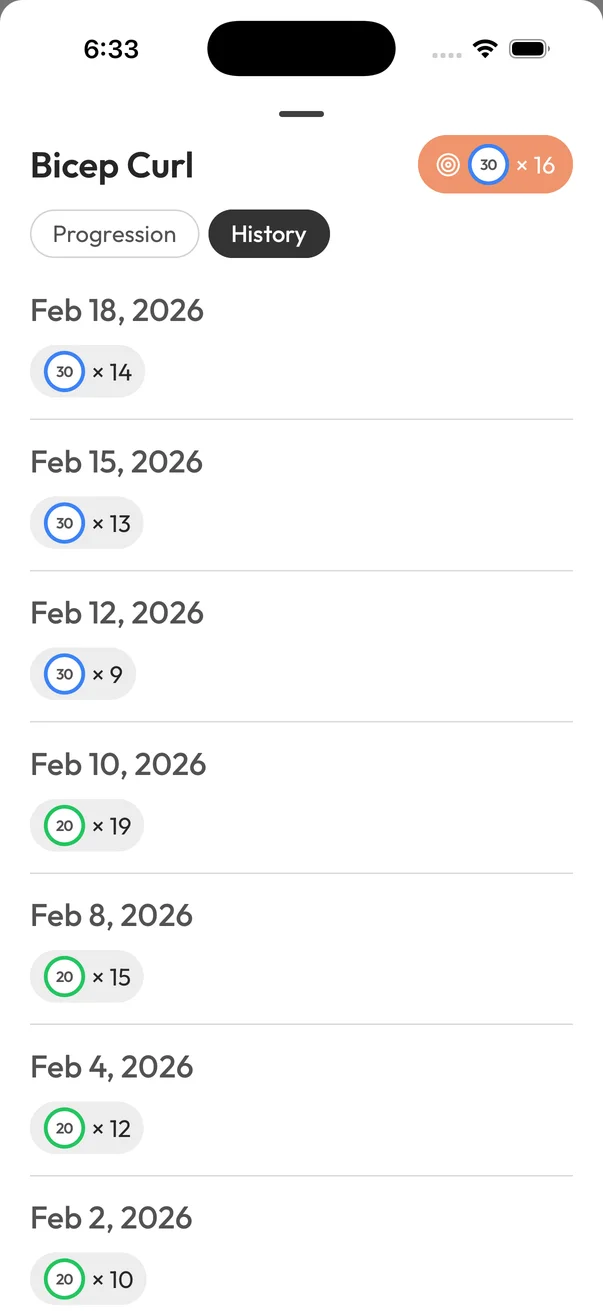Switch to the Progression tab
603x1311 pixels.
(x=114, y=233)
